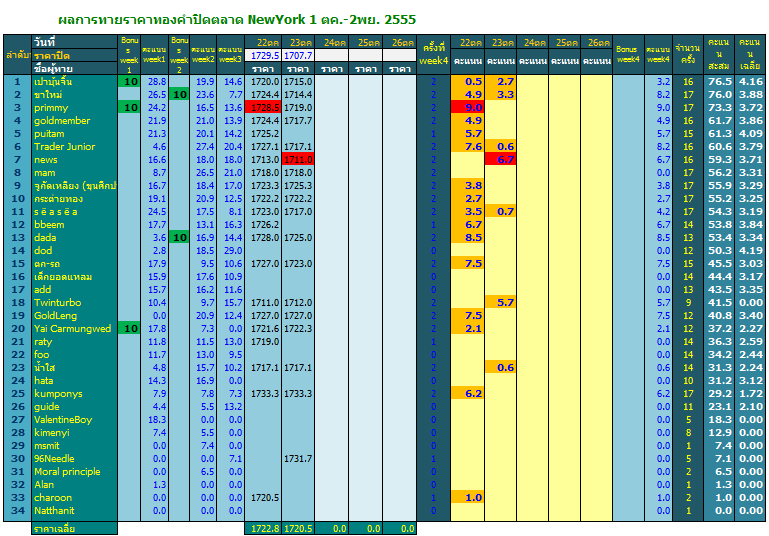Select the 23 Oct closing price cell 1707.7
769x536 pixels.
click(x=298, y=55)
